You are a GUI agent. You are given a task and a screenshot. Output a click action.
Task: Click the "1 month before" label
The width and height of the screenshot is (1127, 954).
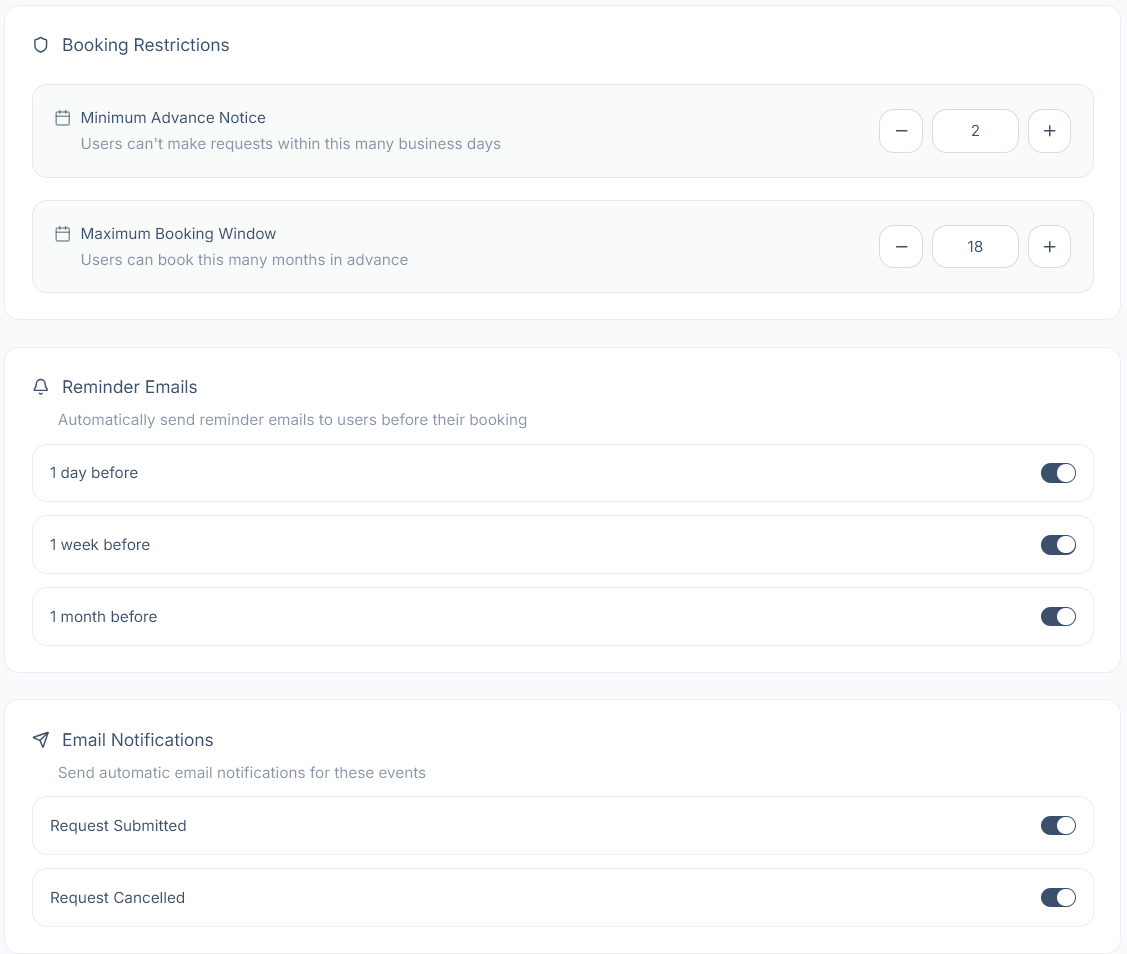click(x=104, y=617)
